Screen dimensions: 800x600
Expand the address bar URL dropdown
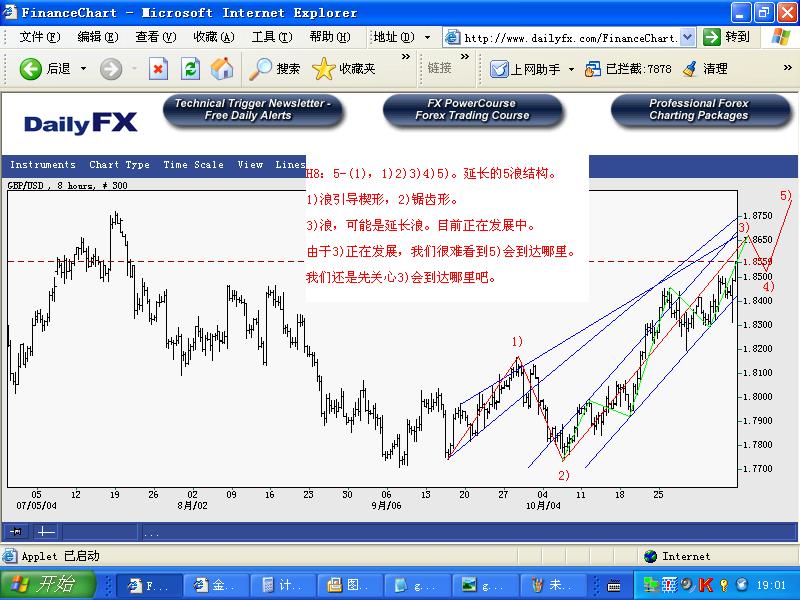click(x=687, y=37)
